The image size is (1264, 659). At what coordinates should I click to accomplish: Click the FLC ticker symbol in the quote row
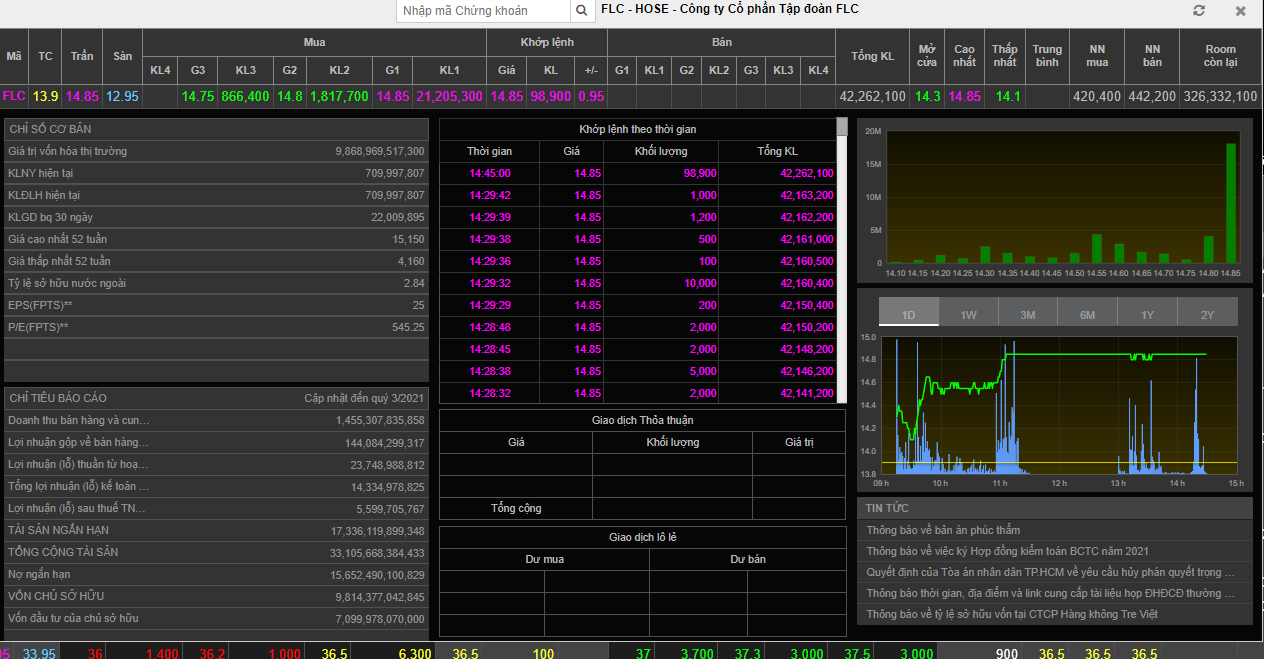[14, 97]
